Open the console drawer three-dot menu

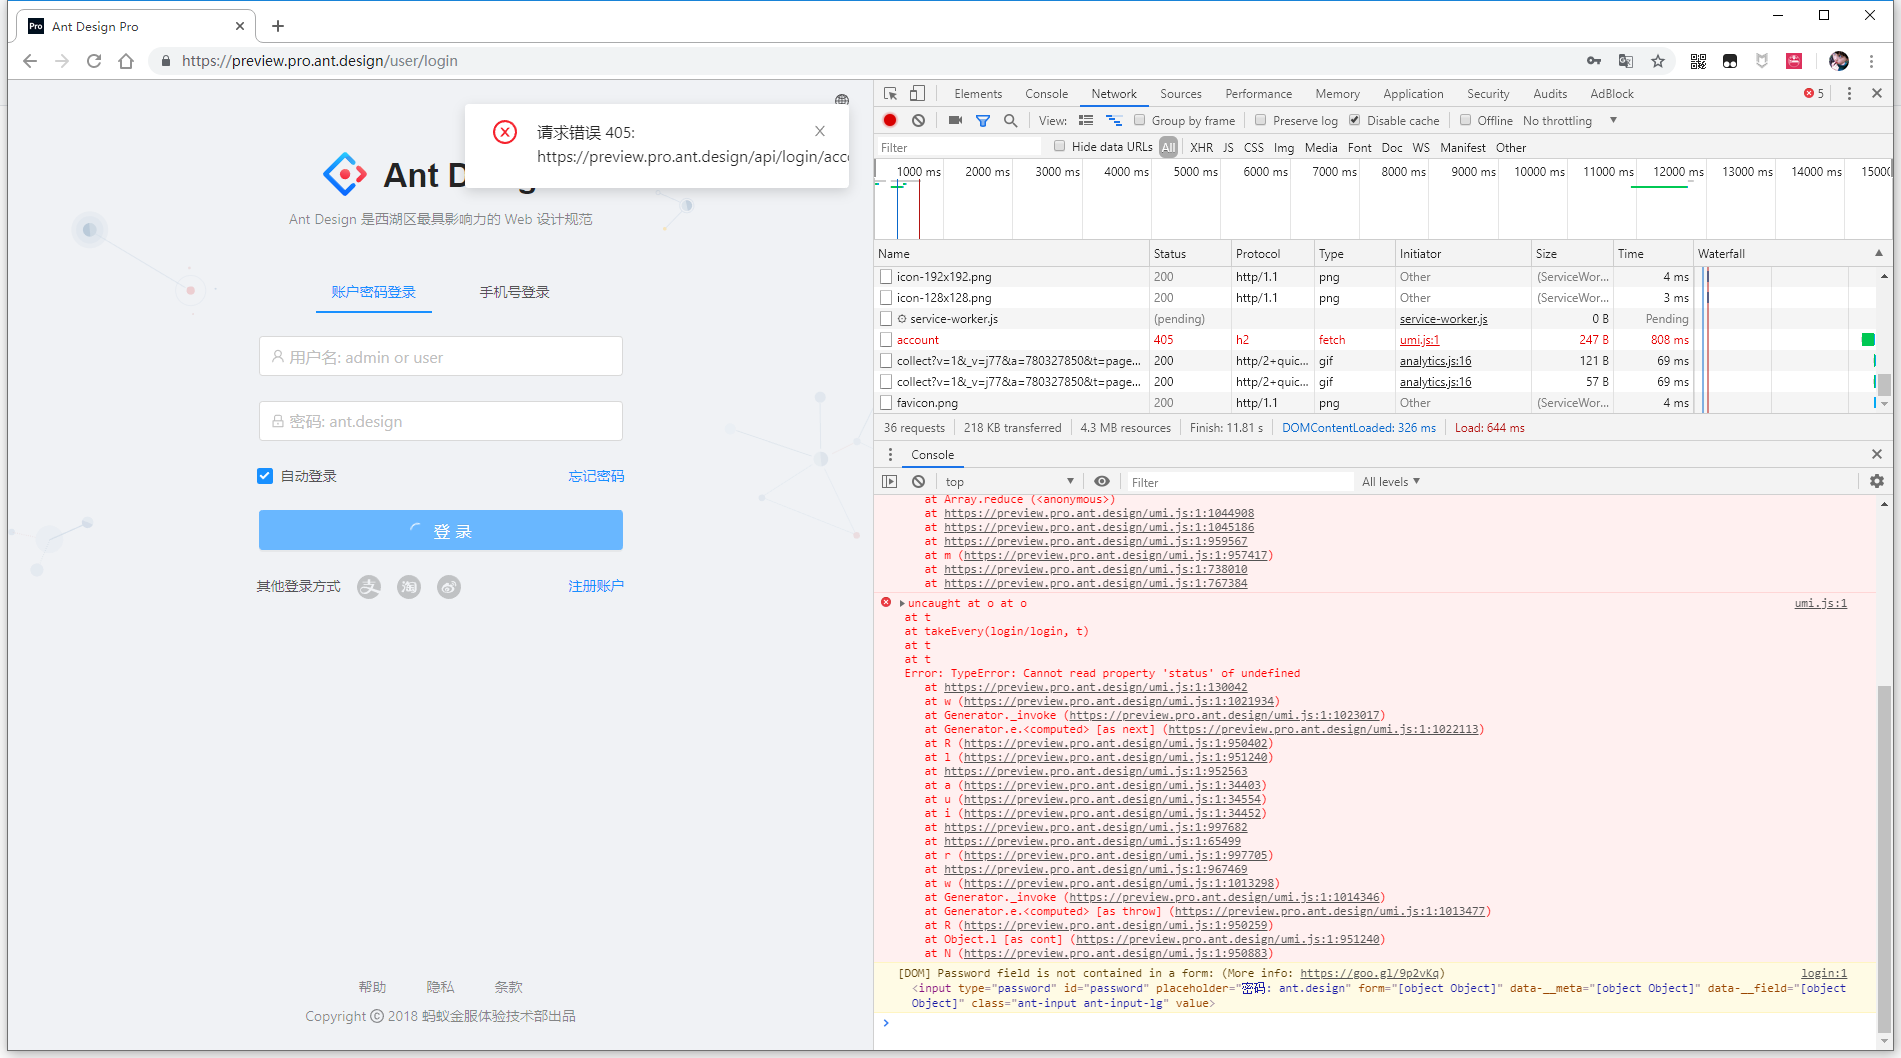[890, 454]
